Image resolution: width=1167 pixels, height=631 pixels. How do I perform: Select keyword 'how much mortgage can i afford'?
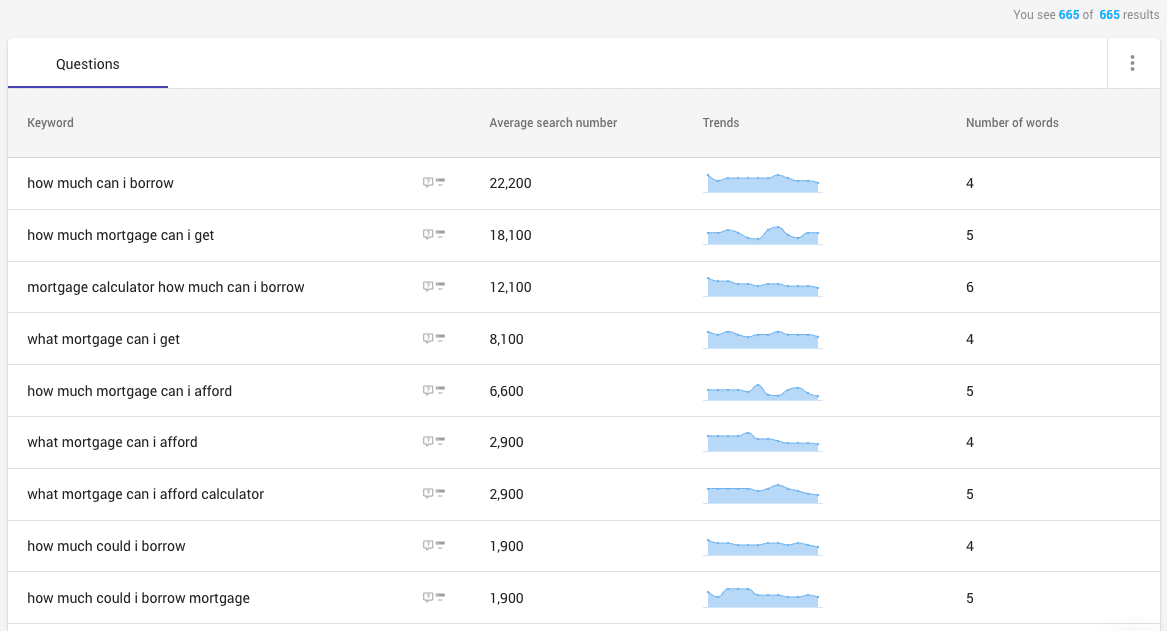coord(130,391)
